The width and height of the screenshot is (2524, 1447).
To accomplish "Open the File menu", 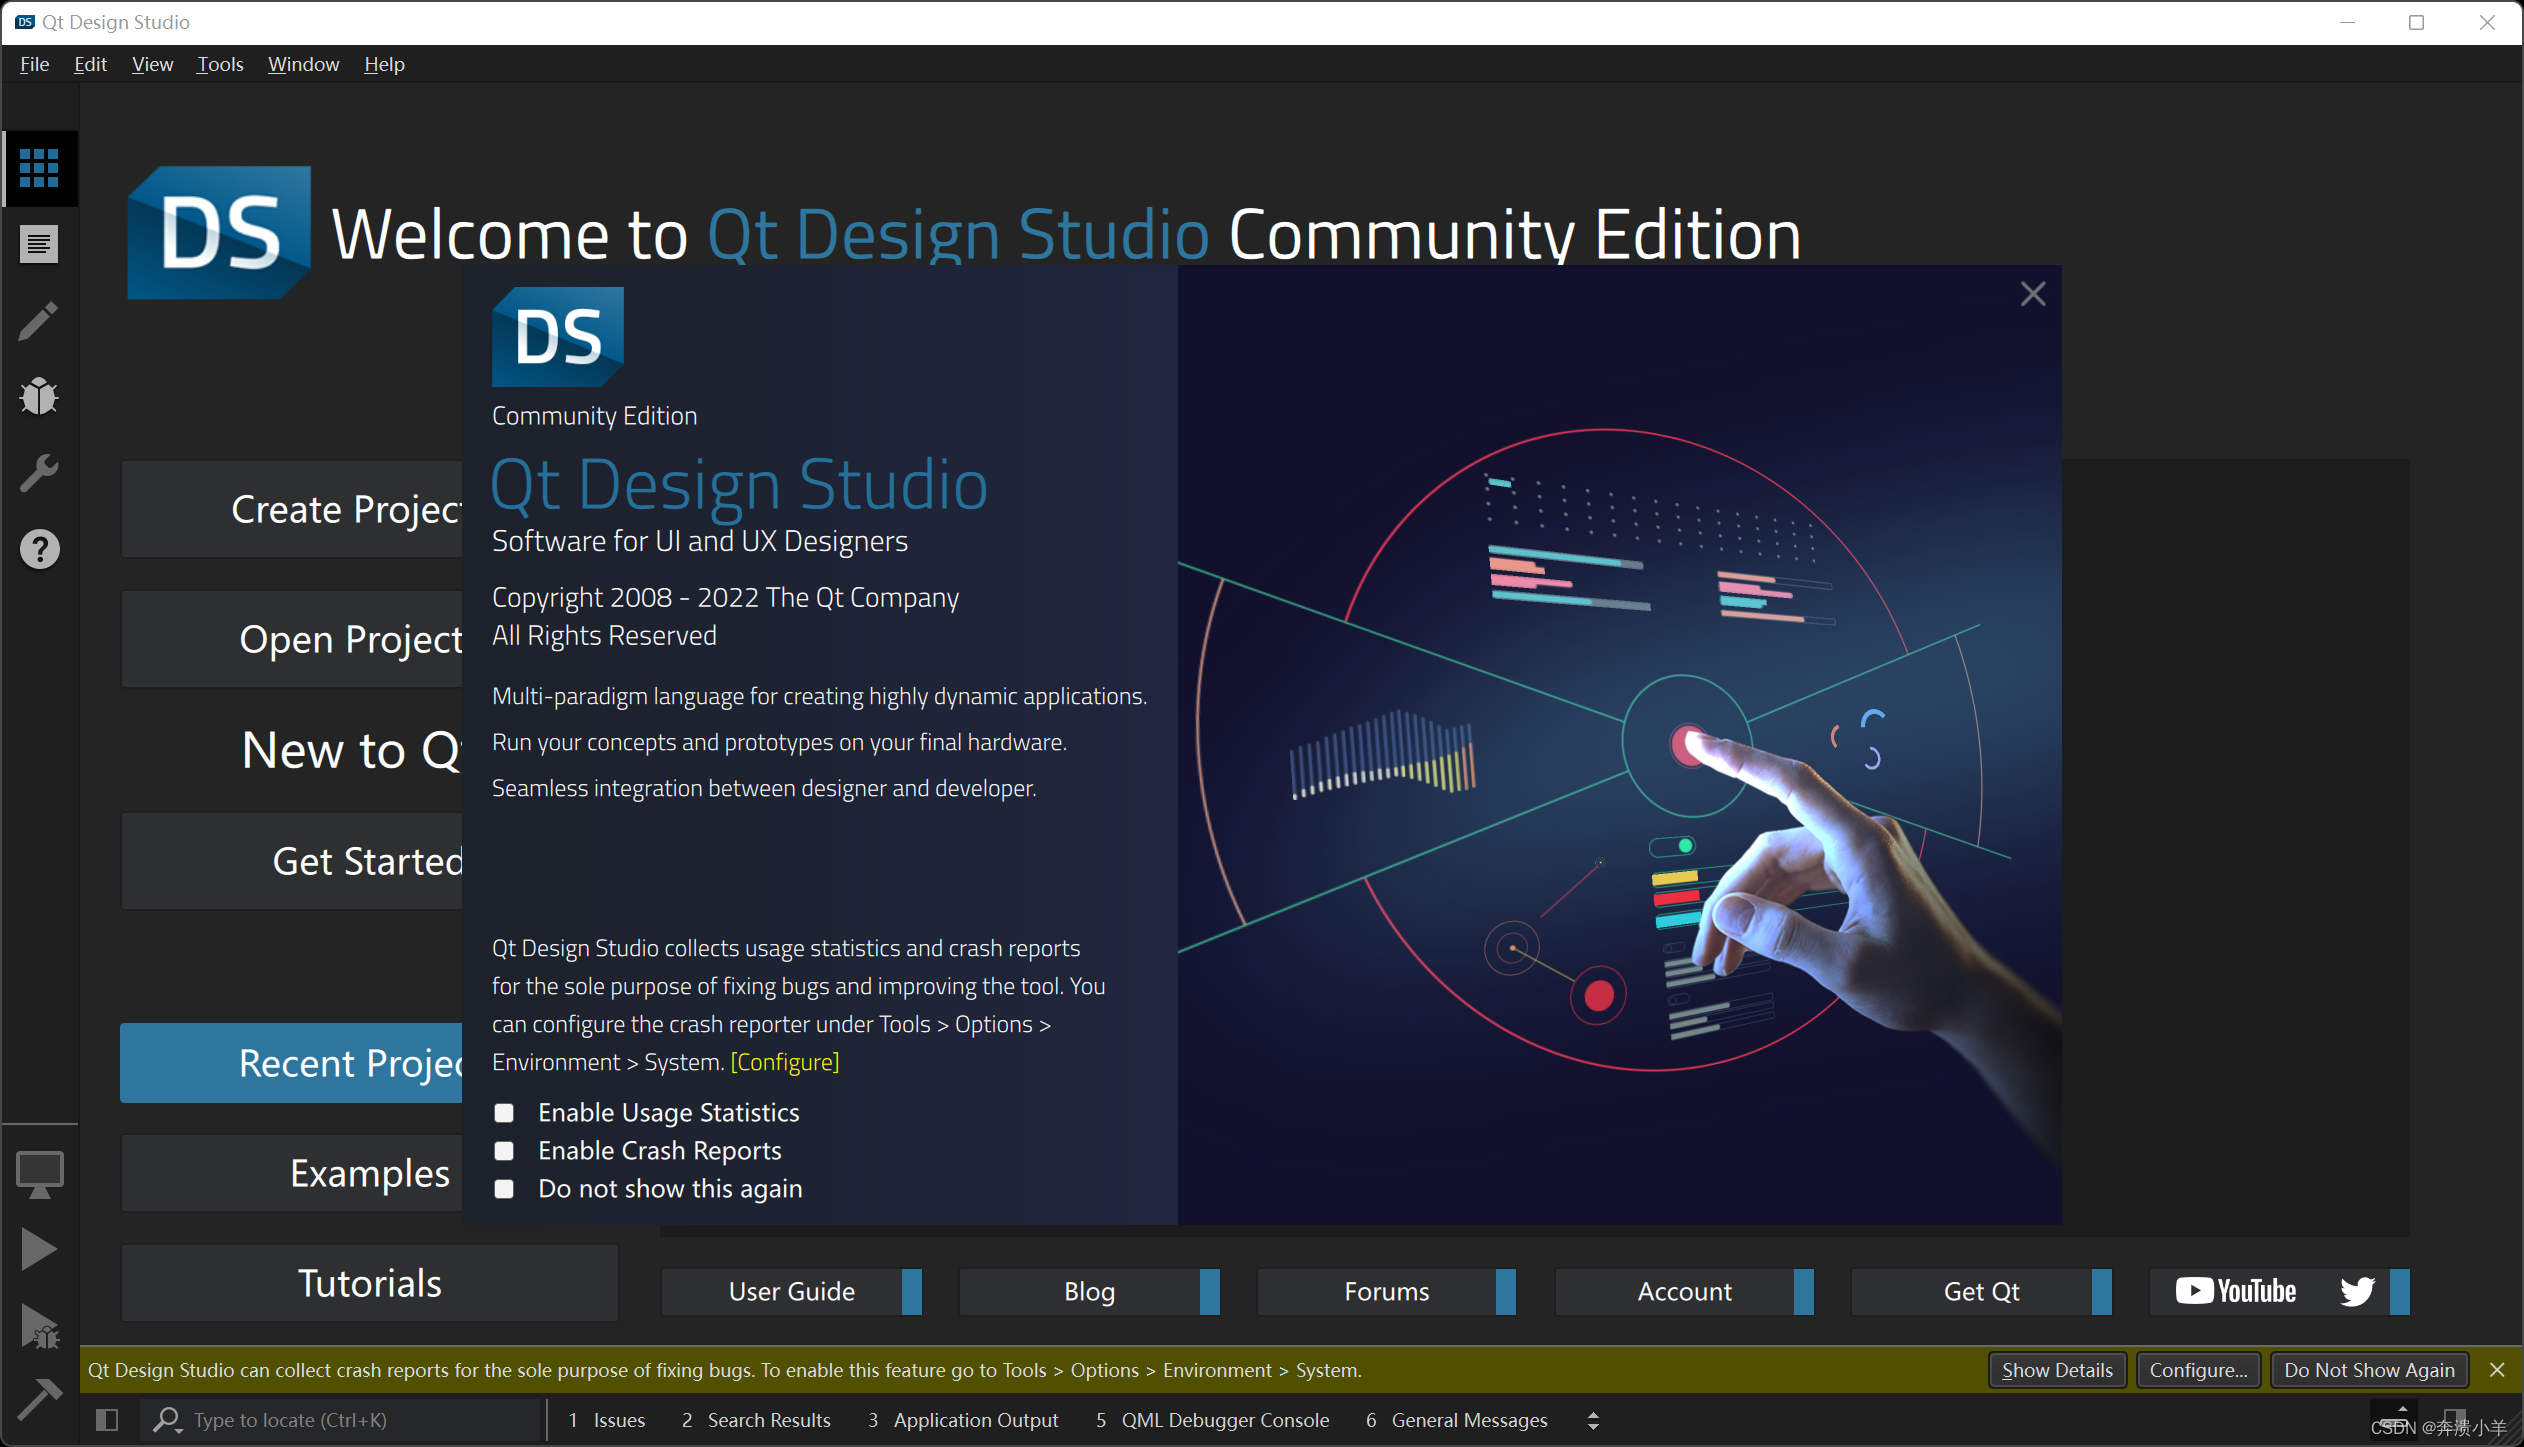I will pos(34,64).
